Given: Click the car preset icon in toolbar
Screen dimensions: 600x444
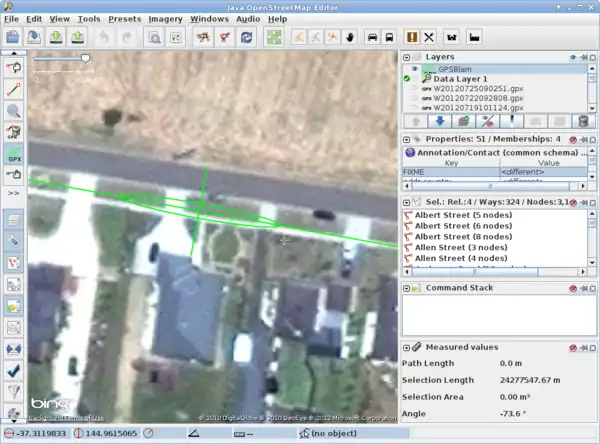Looking at the screenshot, I should [x=375, y=37].
